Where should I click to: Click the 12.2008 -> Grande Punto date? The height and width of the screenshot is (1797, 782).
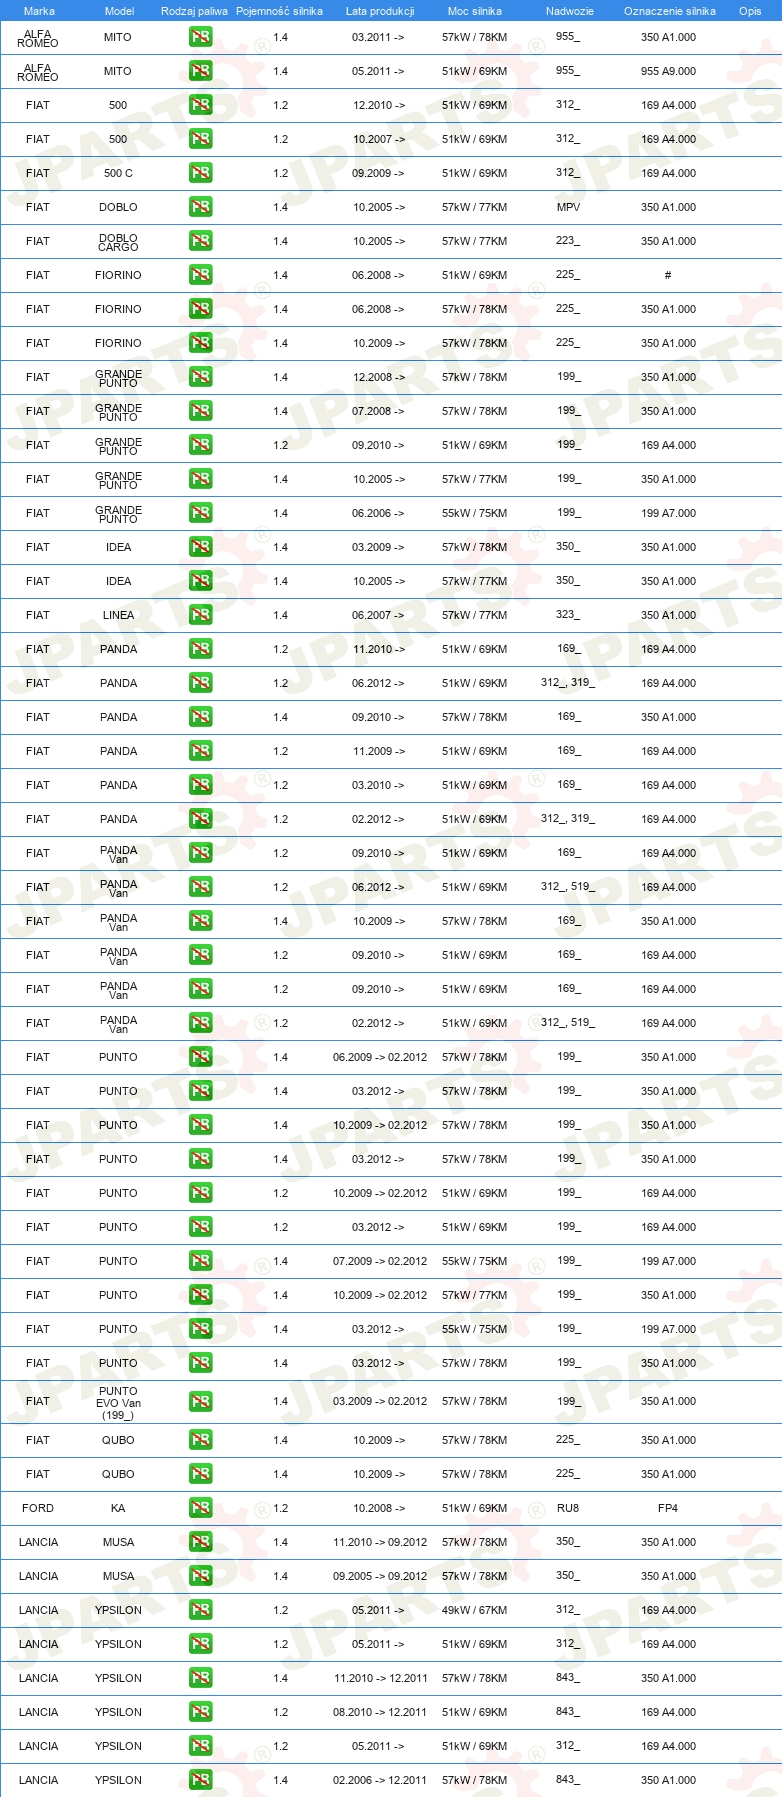(x=379, y=377)
